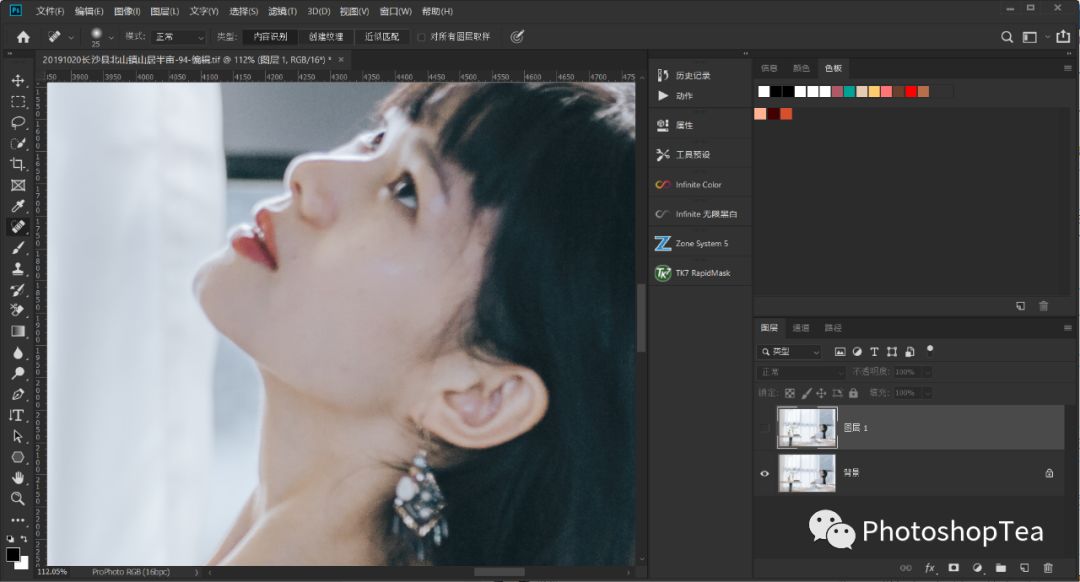Add a layer mask

coord(953,568)
